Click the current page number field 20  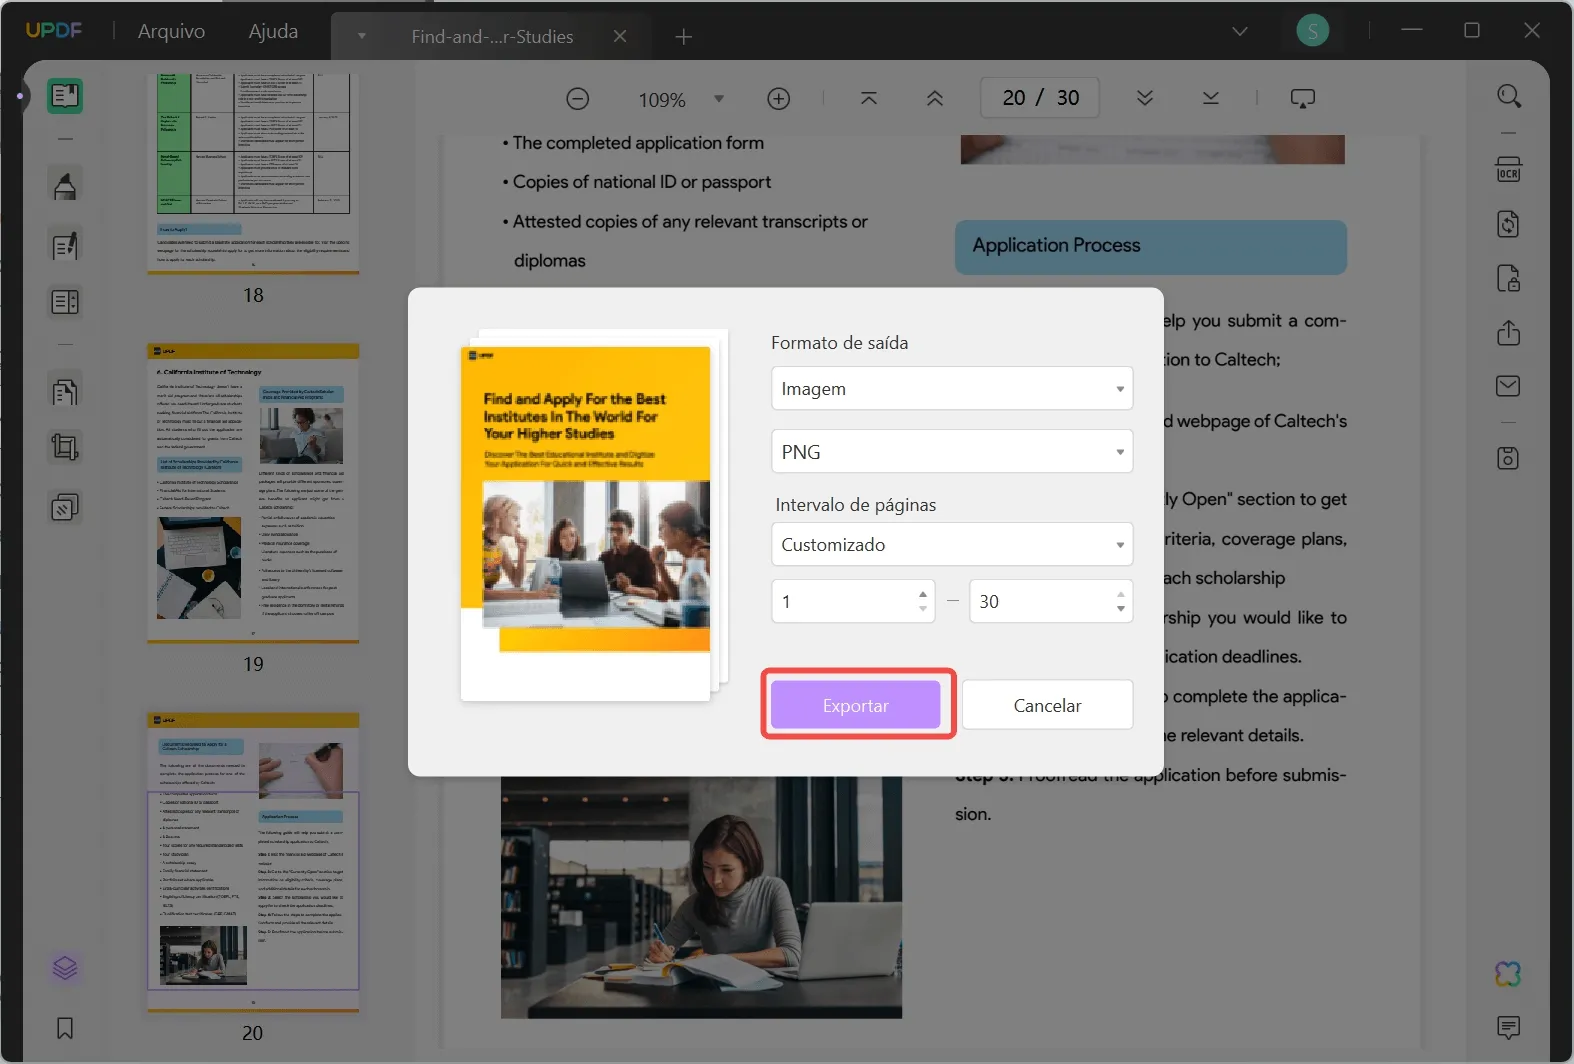[x=1014, y=98]
